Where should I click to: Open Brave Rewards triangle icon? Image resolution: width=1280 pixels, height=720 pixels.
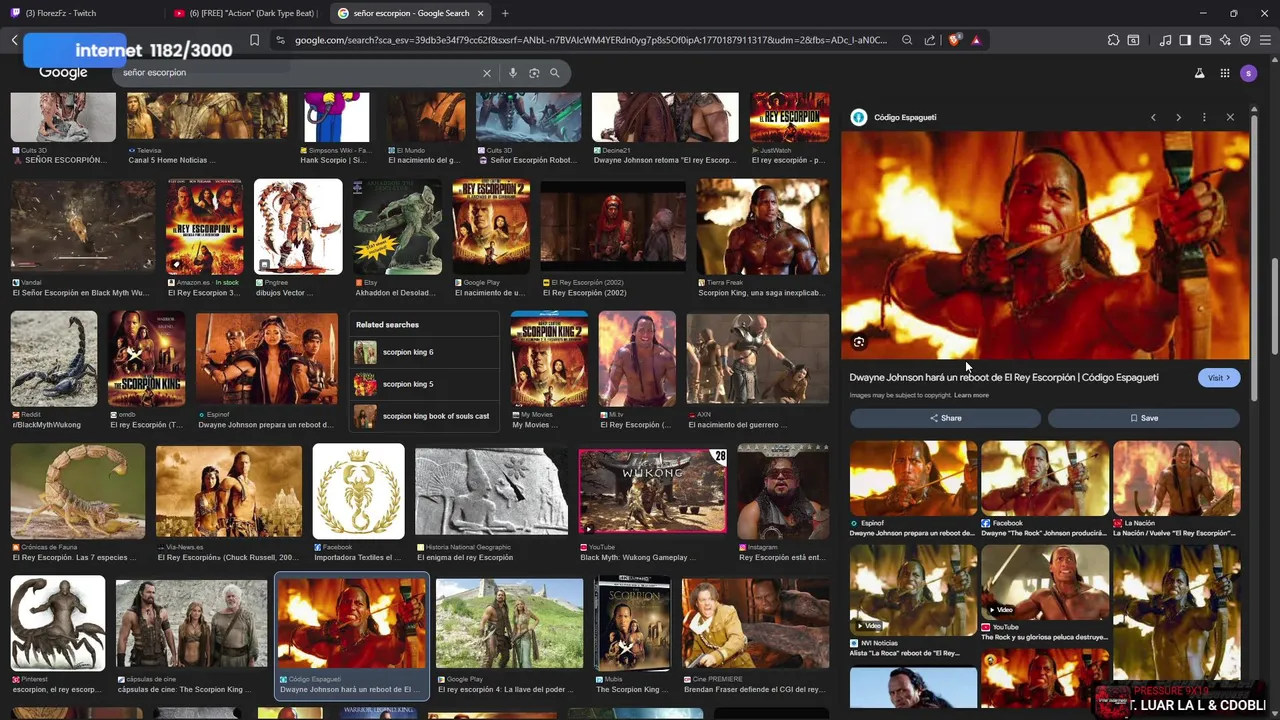pyautogui.click(x=976, y=40)
